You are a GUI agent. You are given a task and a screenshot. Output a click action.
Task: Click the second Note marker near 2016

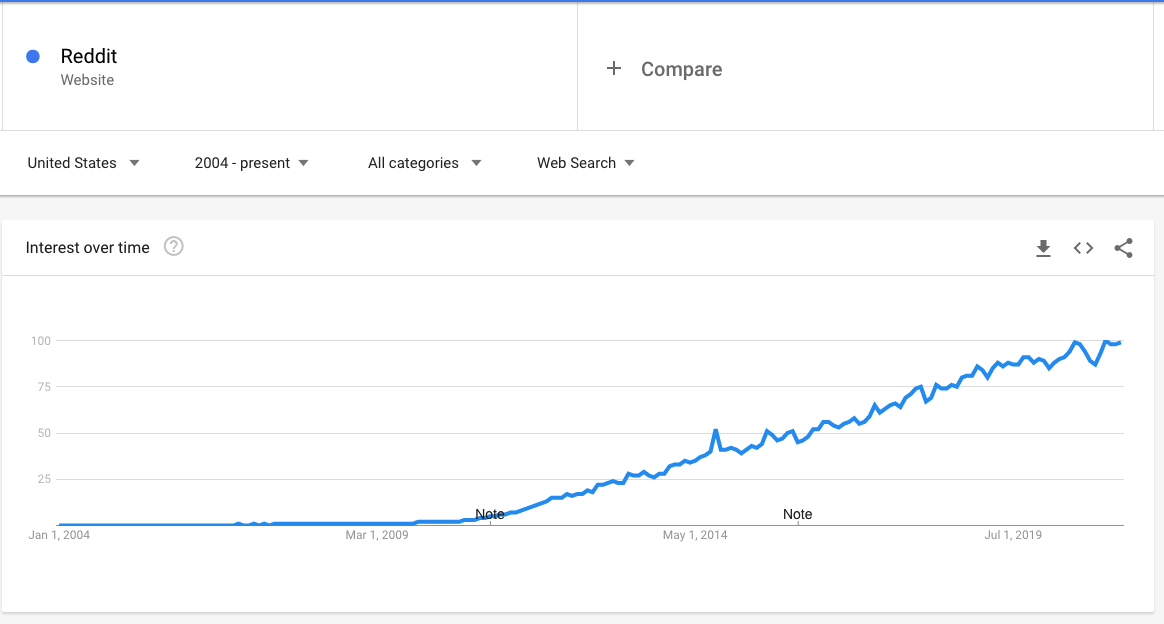797,513
